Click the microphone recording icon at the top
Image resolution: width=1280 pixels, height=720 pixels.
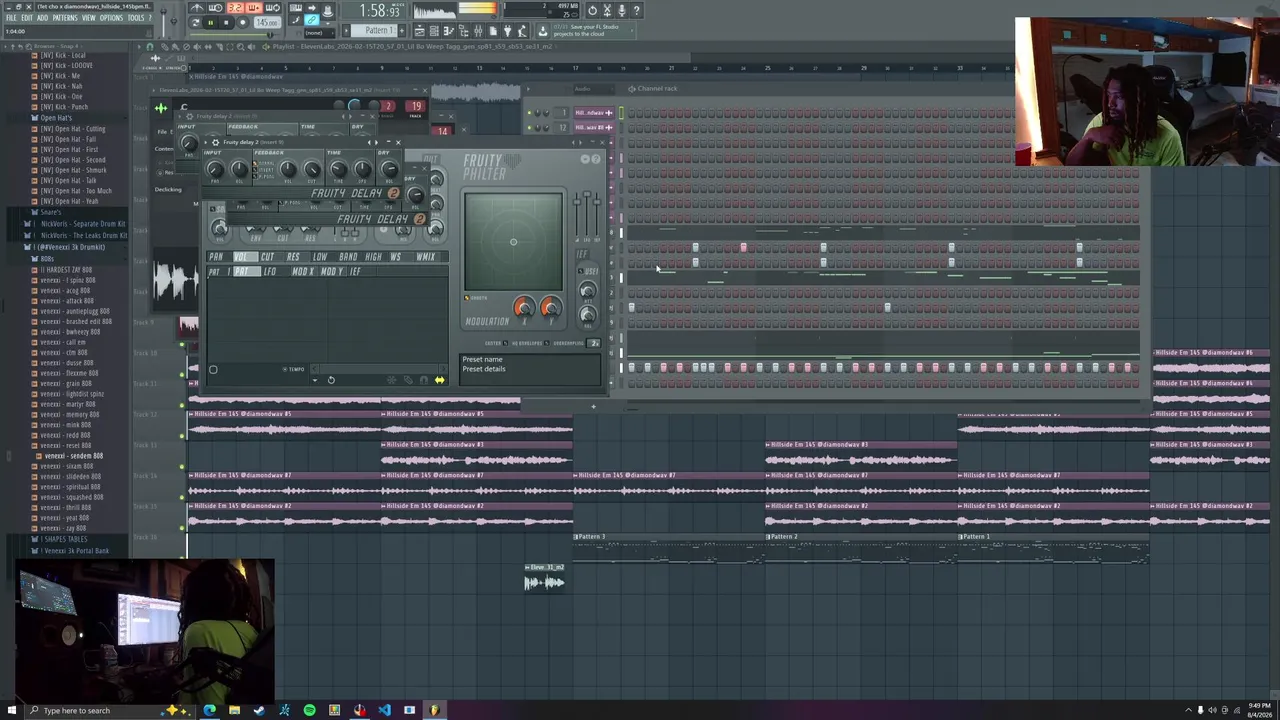[x=622, y=10]
